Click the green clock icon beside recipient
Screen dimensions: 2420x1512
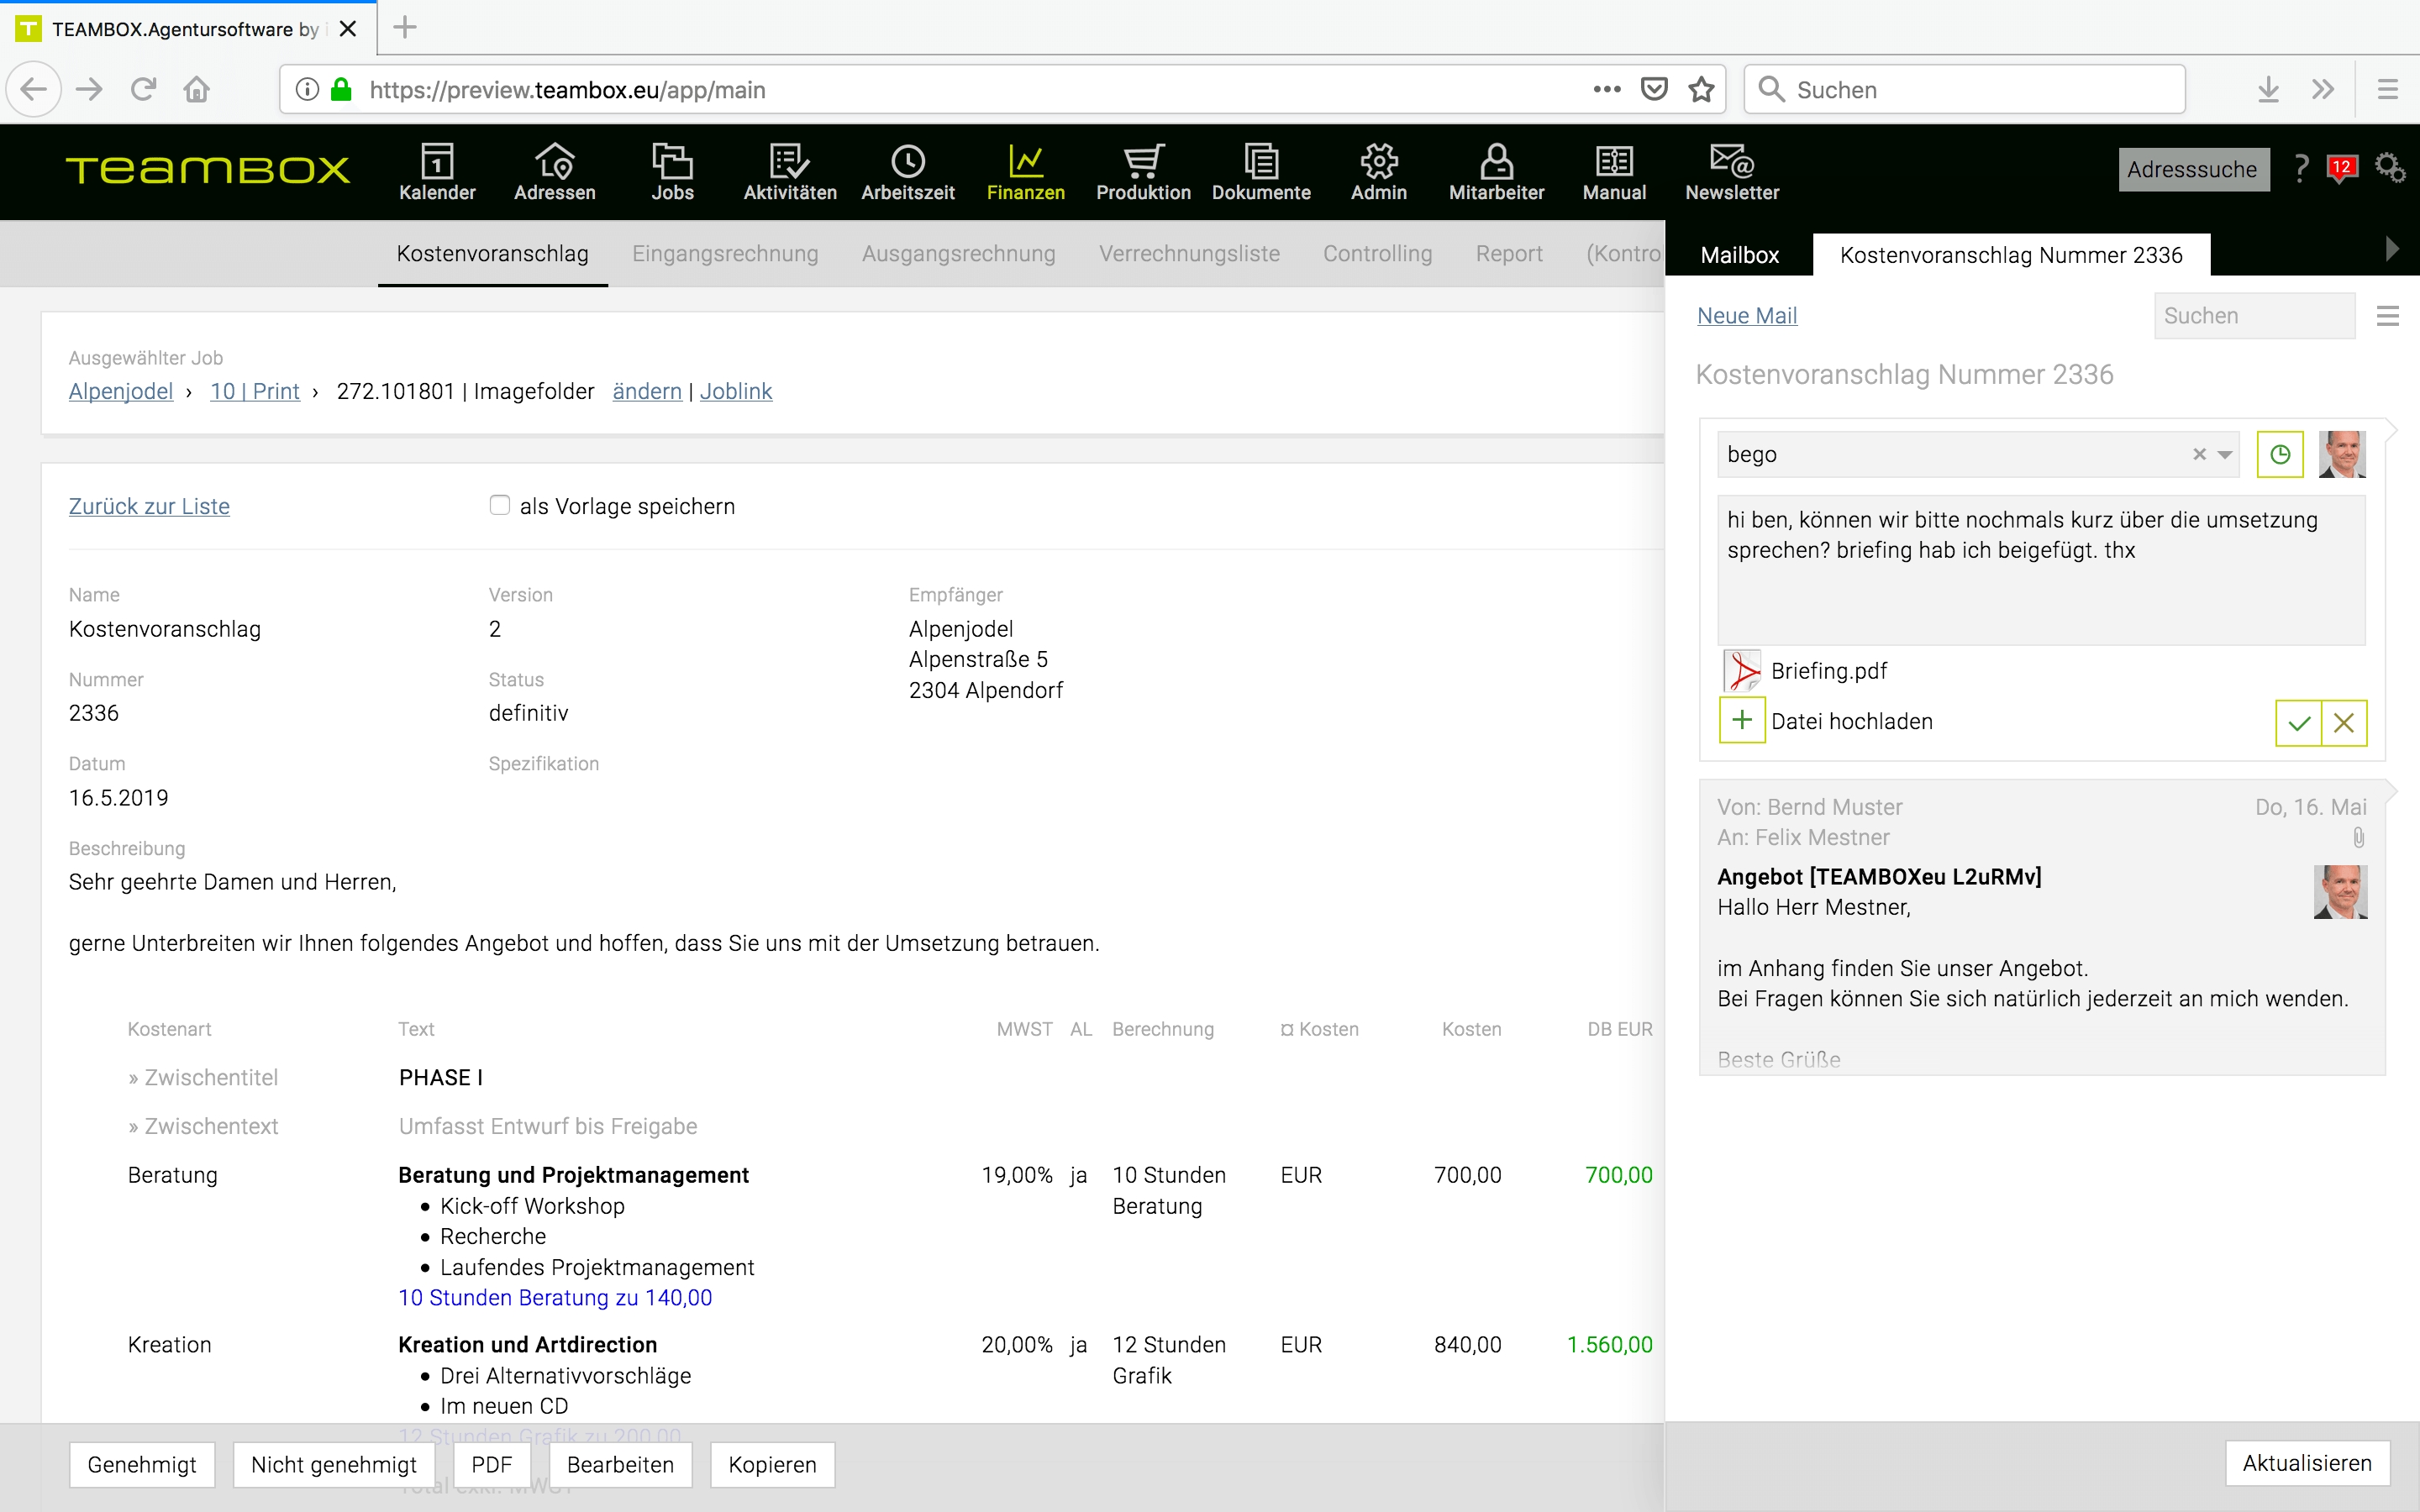point(2280,455)
